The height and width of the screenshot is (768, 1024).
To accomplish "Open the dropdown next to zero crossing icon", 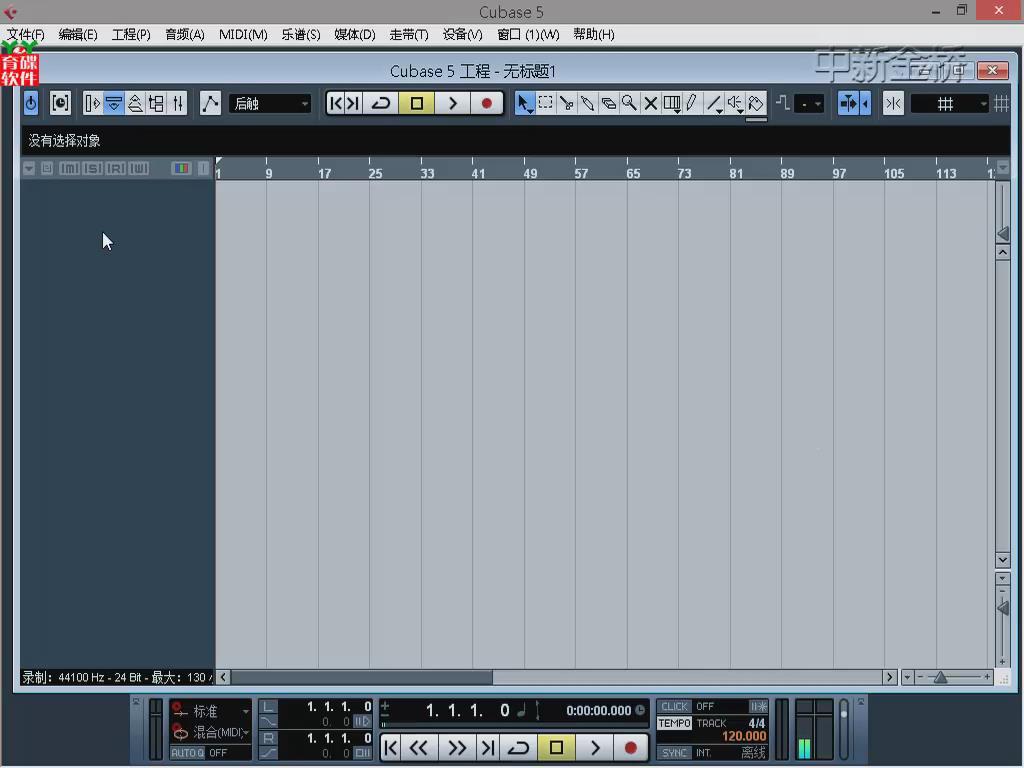I will [810, 104].
